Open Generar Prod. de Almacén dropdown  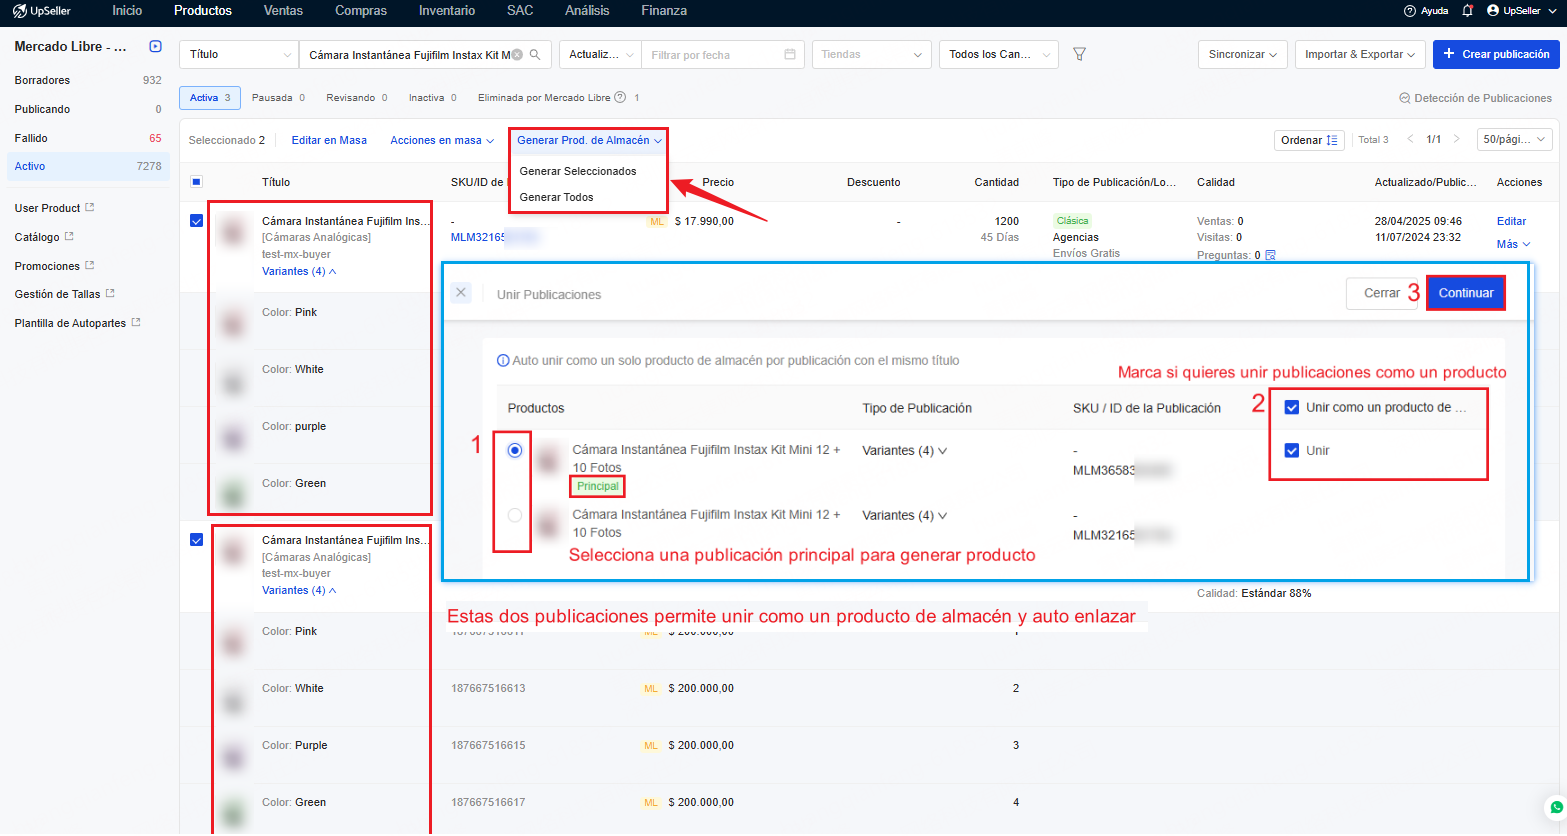pos(589,140)
